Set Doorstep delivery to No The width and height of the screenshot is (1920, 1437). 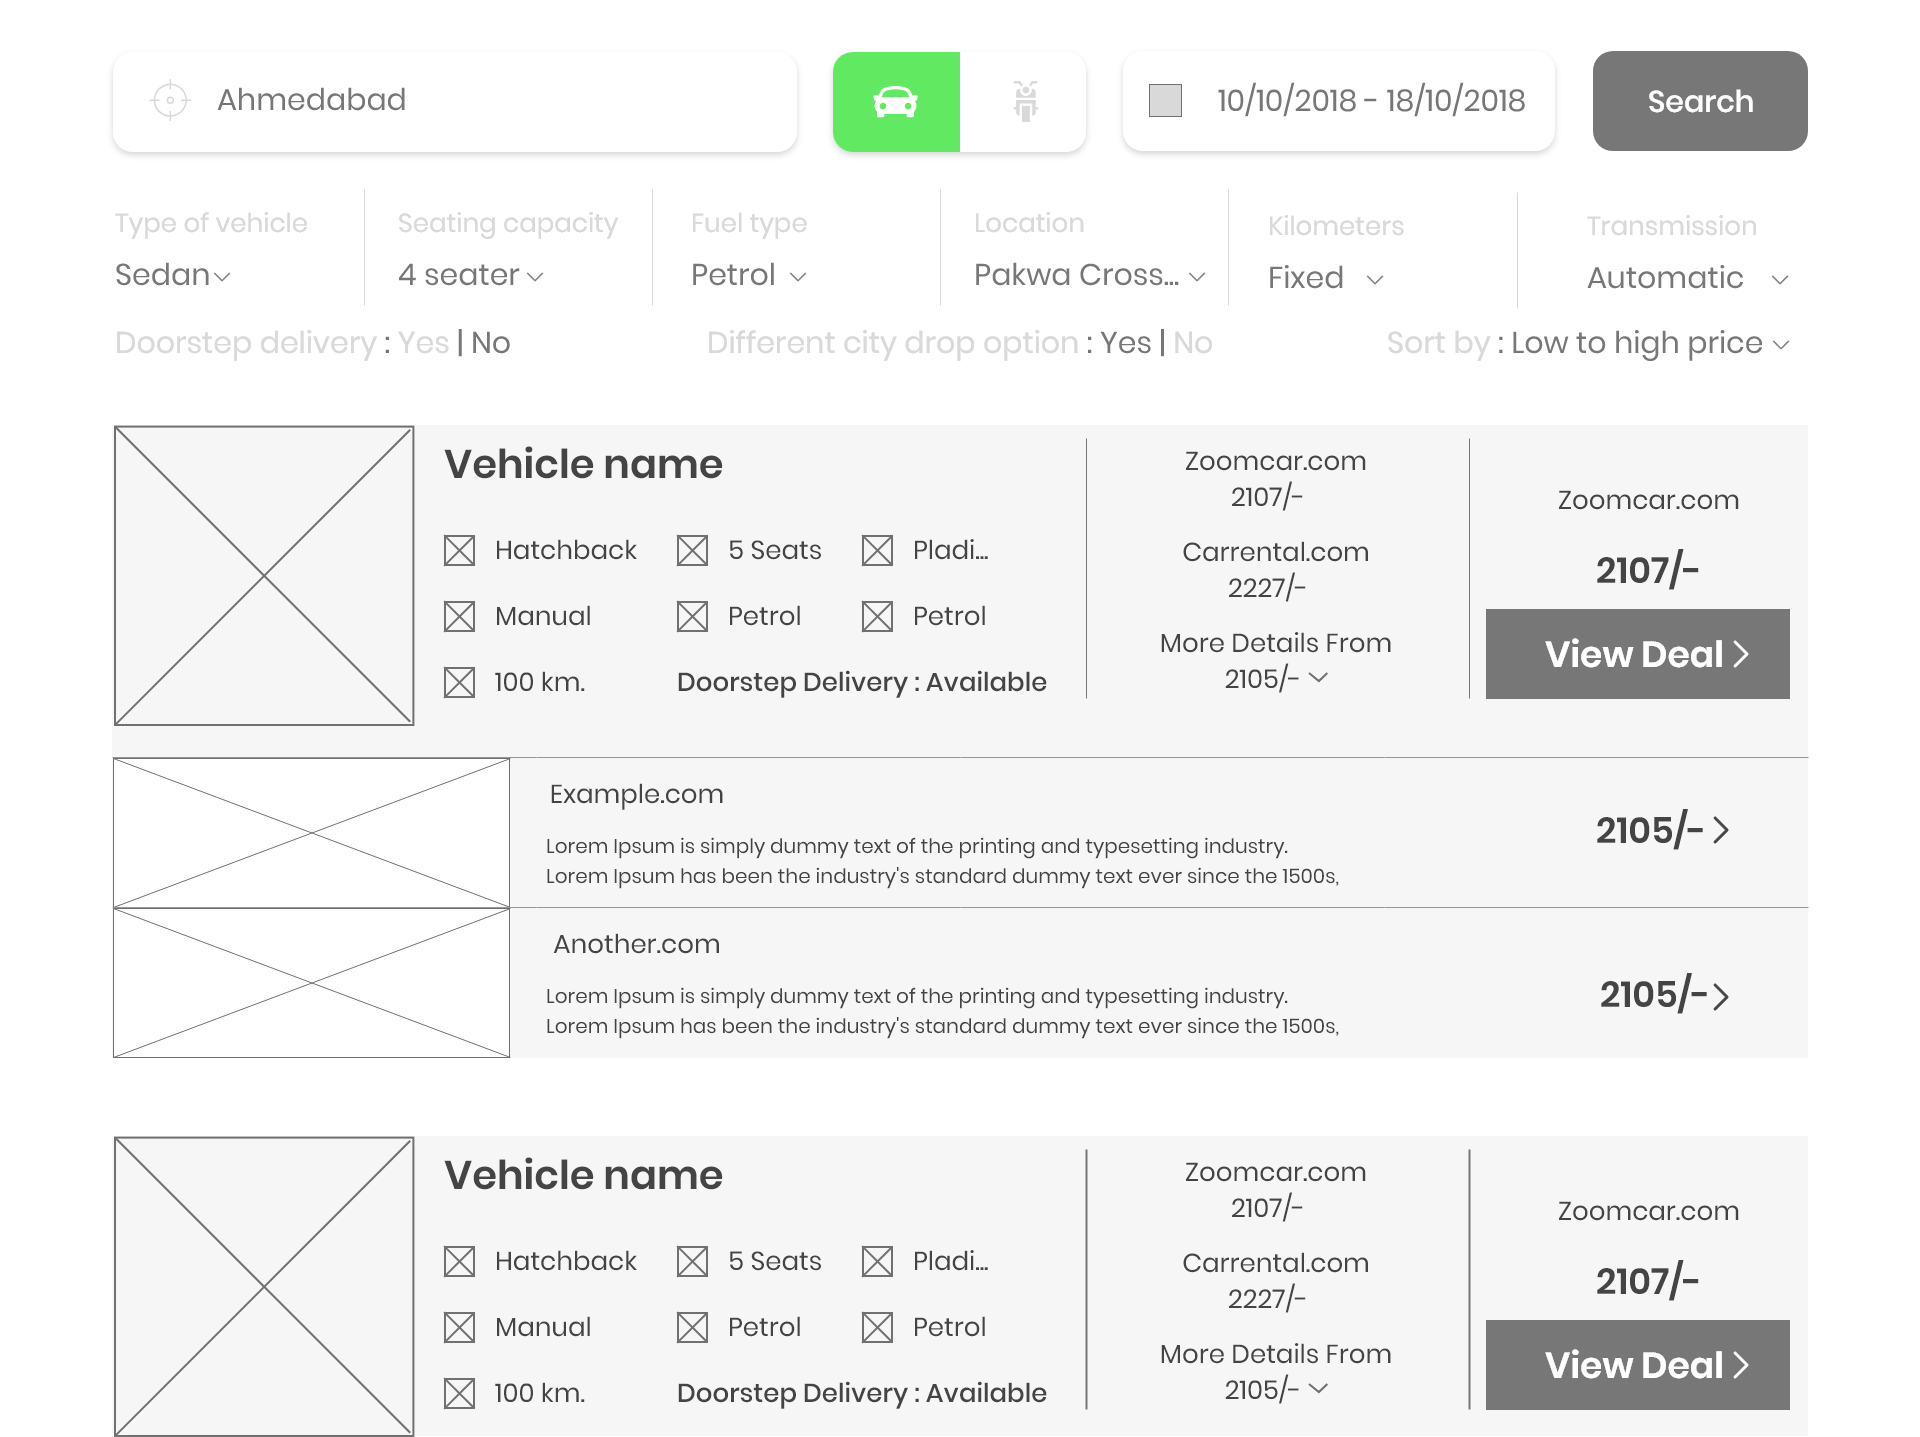[491, 343]
